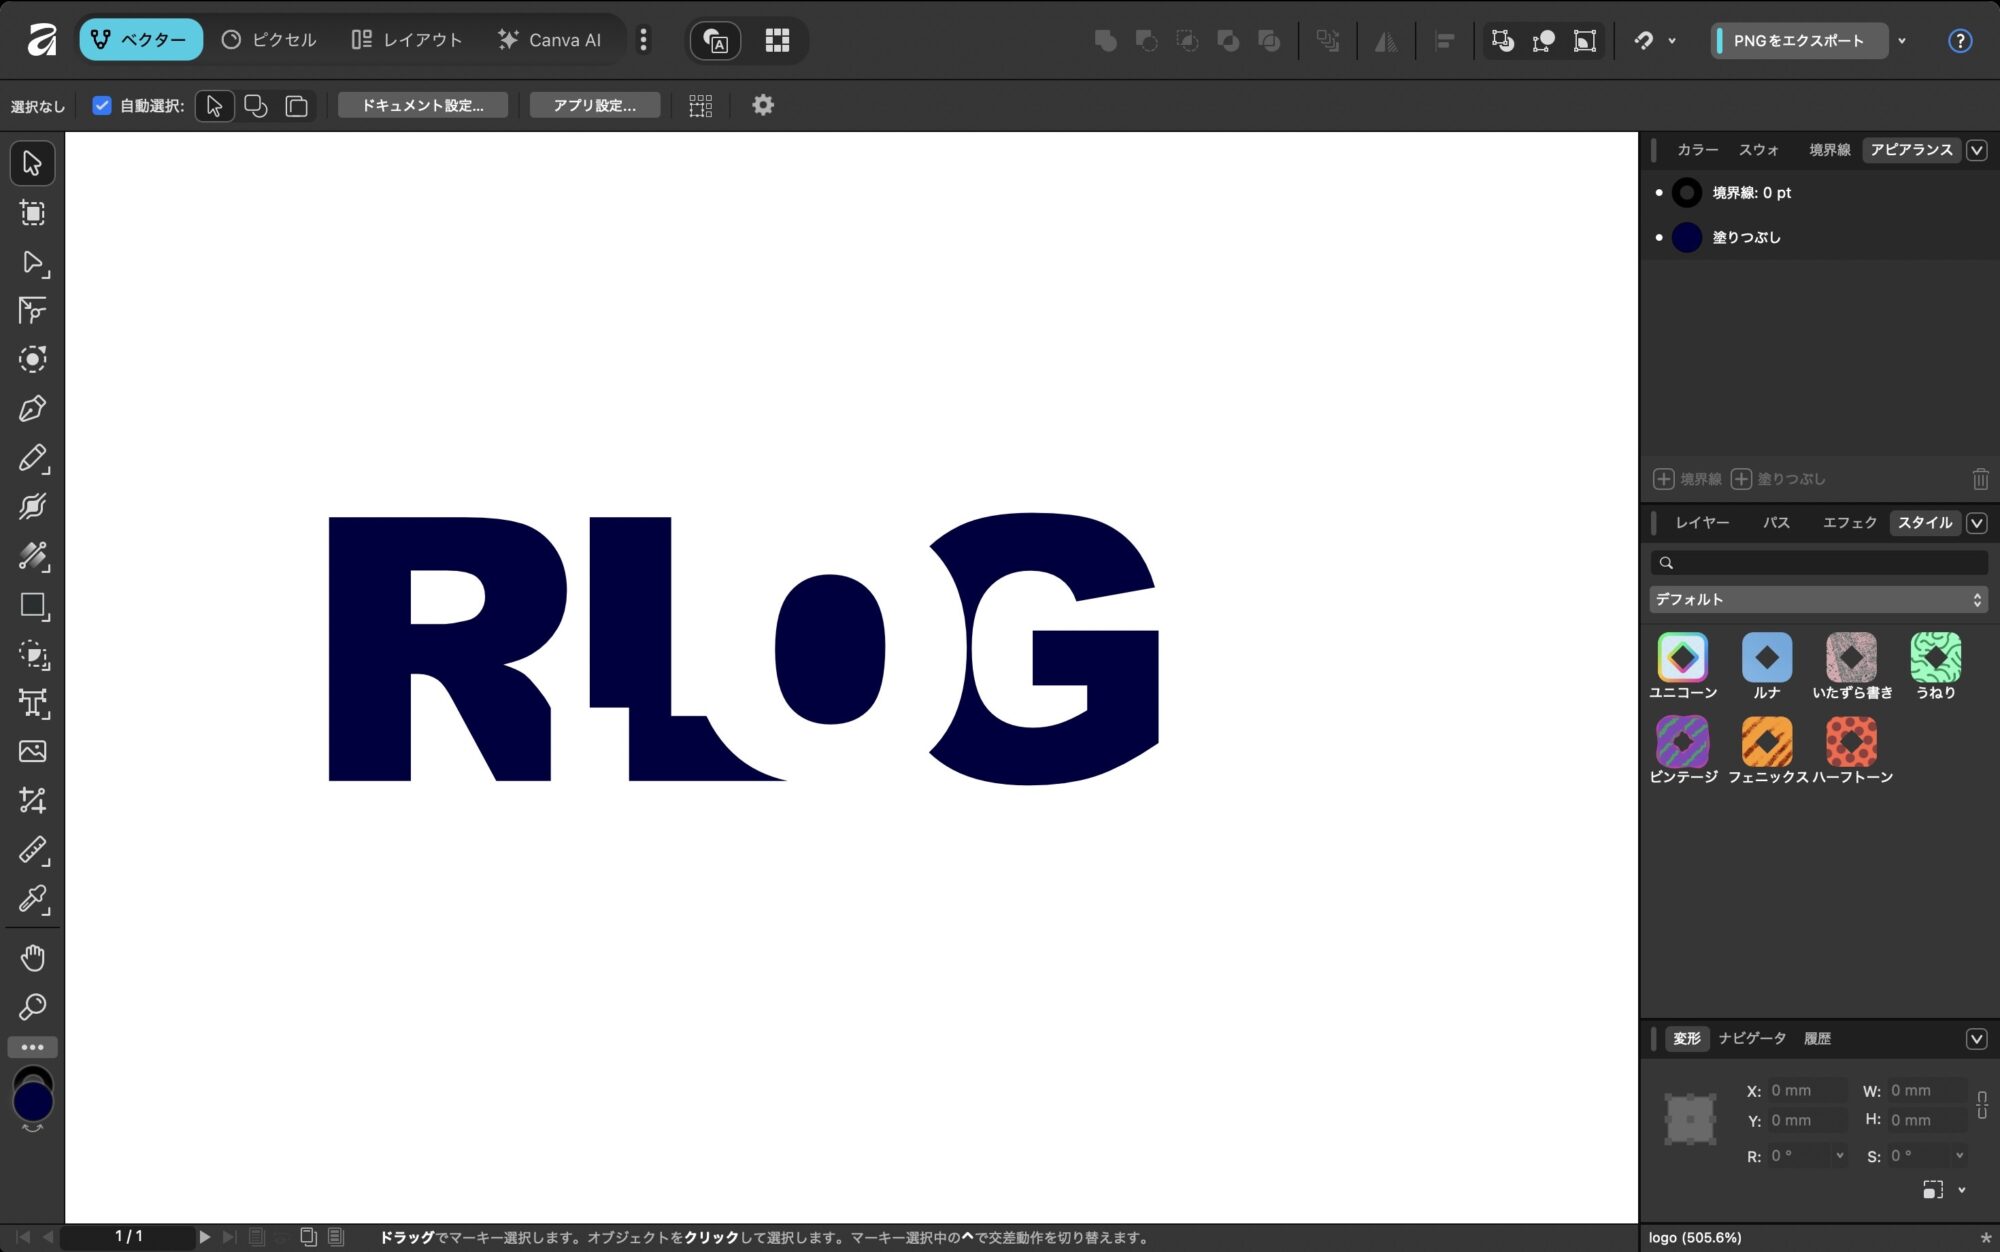Switch to the レイヤー tab
Screen dimensions: 2000x1252
(x=1702, y=522)
